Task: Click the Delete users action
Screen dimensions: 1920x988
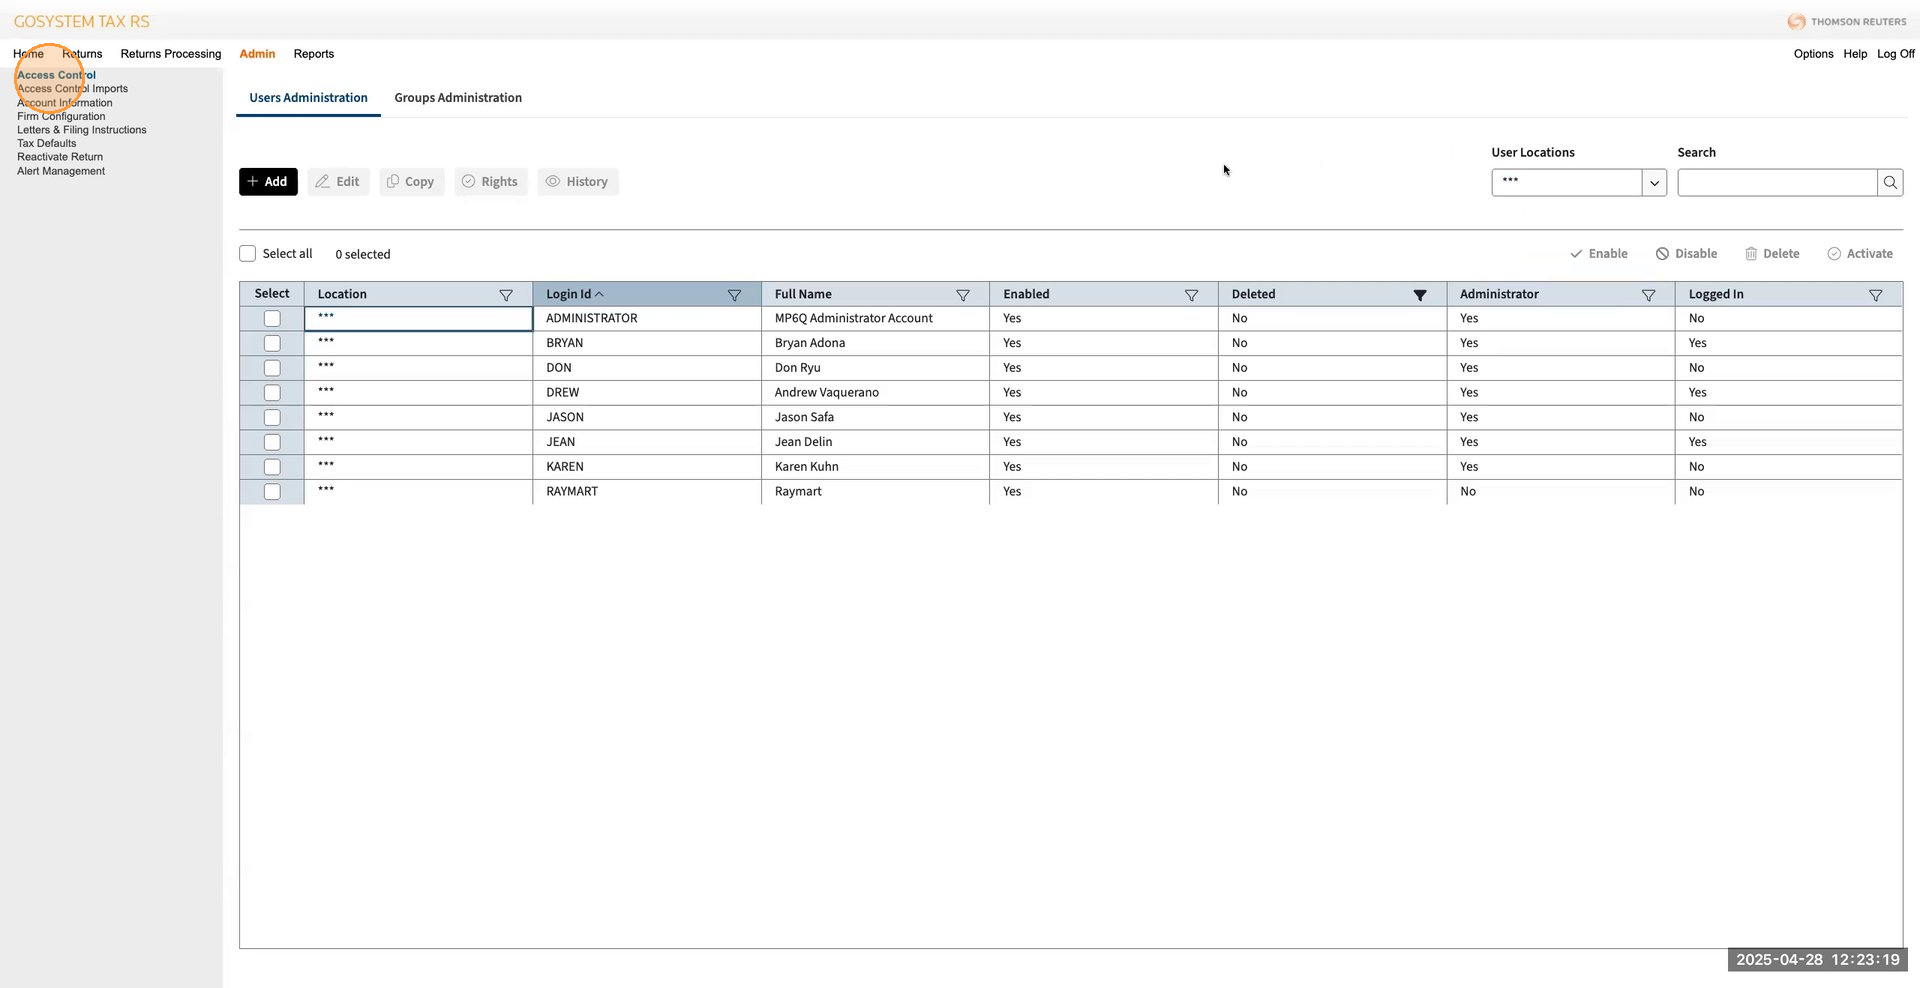Action: [1772, 254]
